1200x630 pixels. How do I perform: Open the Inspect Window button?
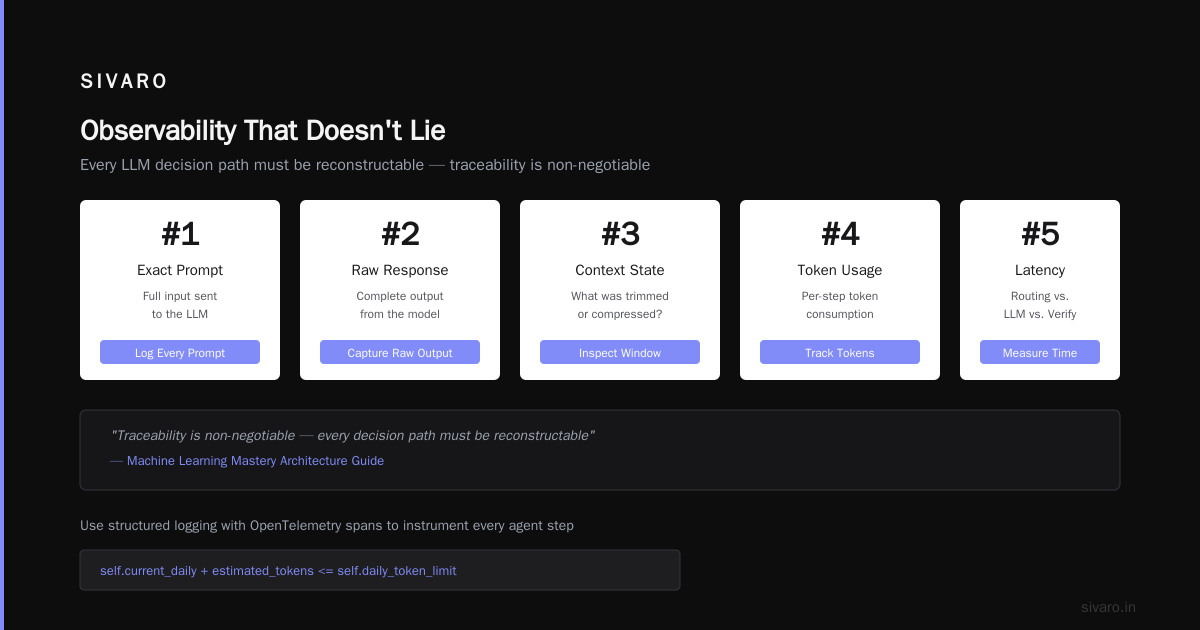[x=620, y=352]
